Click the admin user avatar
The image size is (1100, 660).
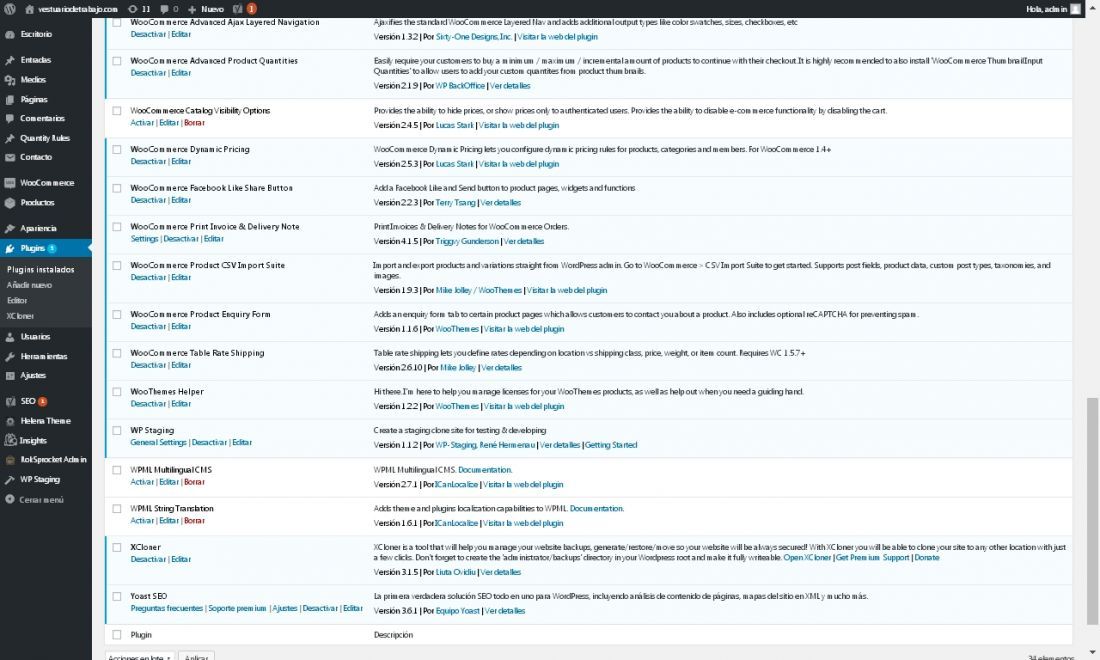coord(1075,9)
